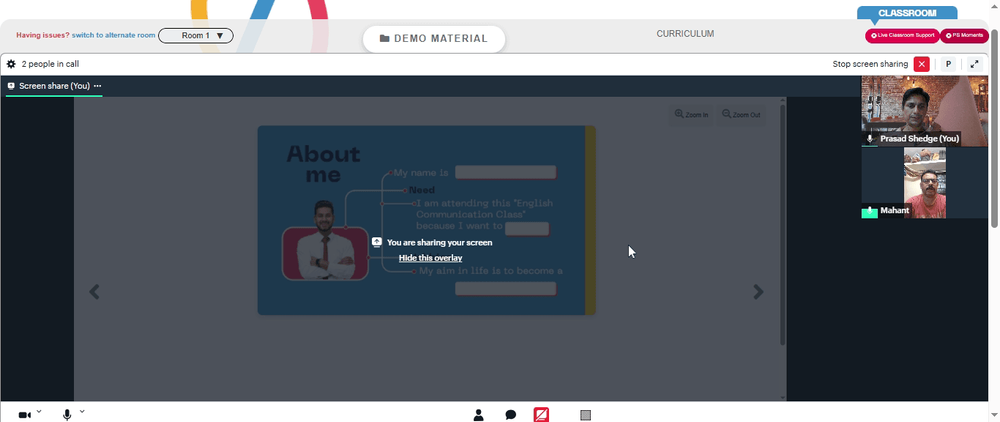Click blank field under 'My aim in life'
The image size is (1000, 422).
pos(506,289)
